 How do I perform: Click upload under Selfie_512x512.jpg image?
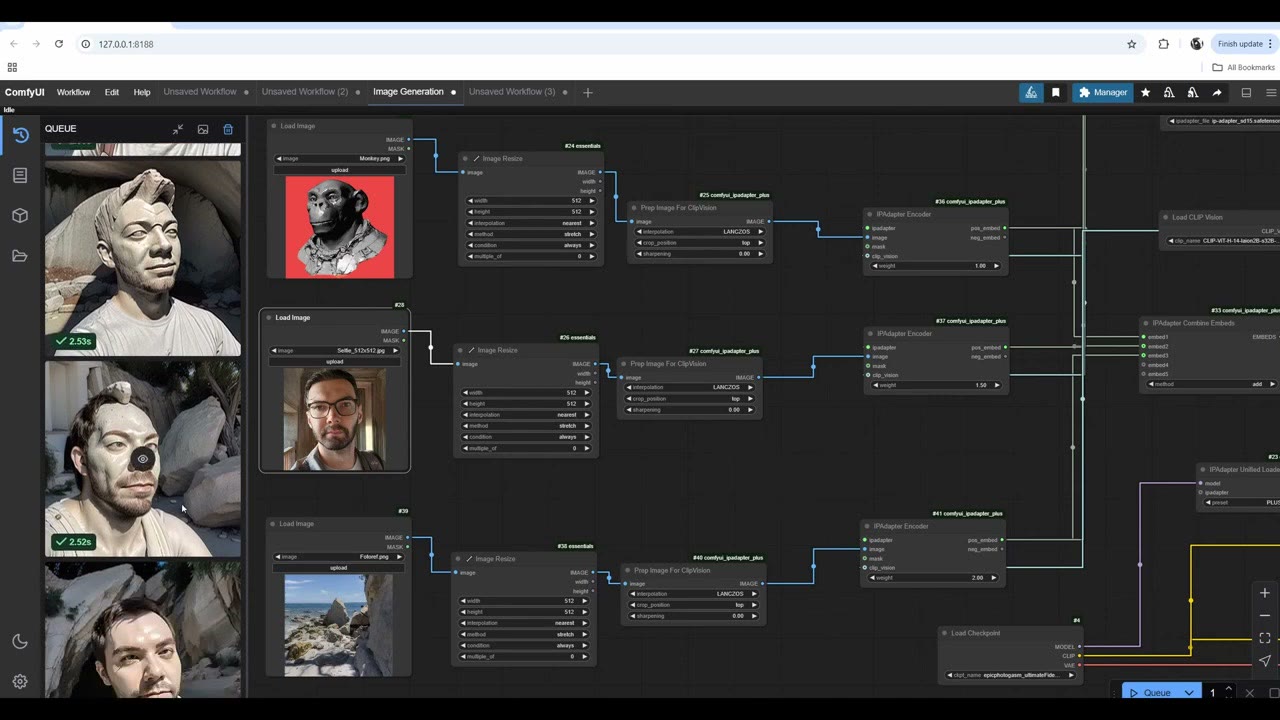[335, 361]
